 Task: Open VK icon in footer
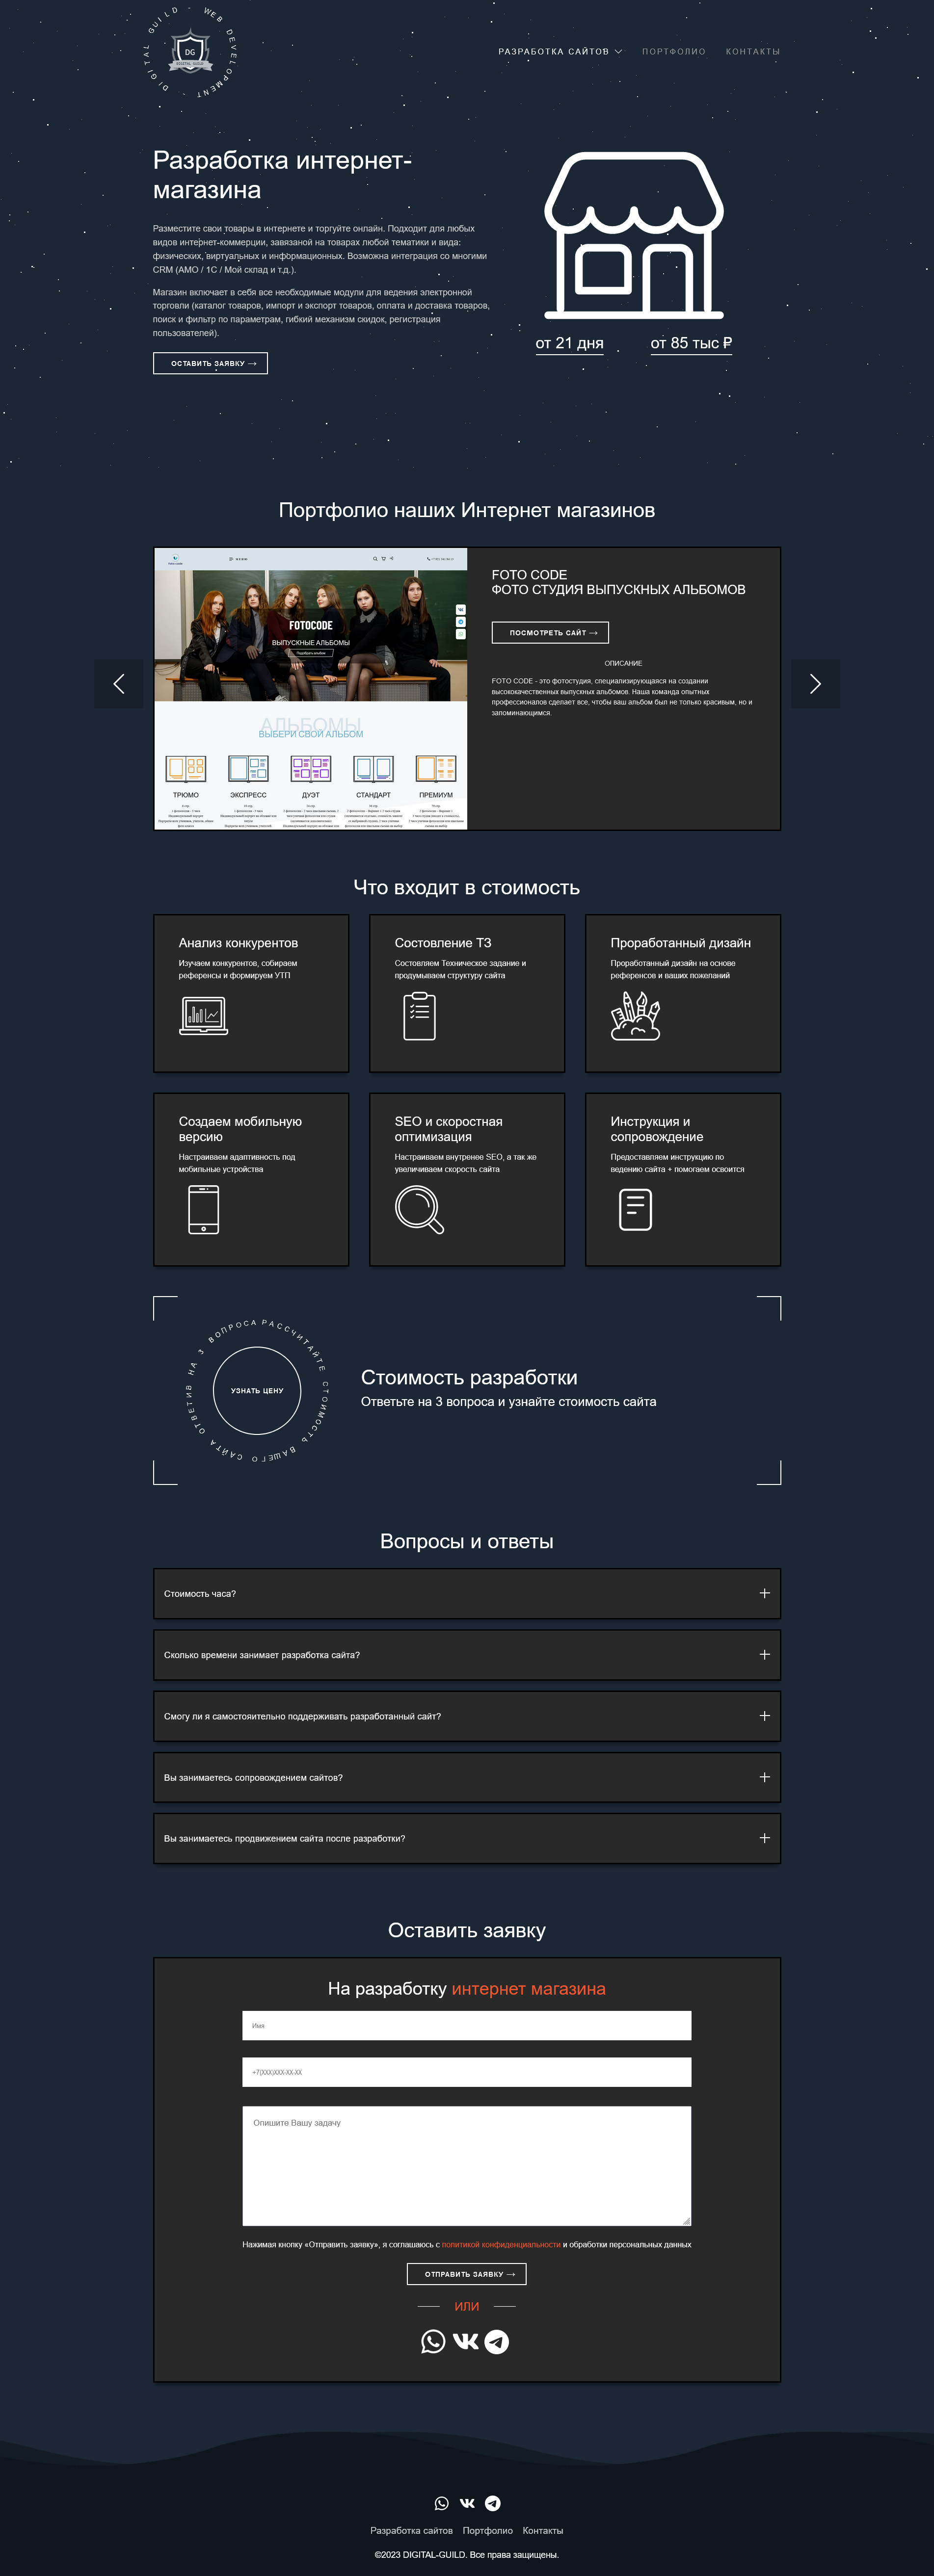[467, 2503]
